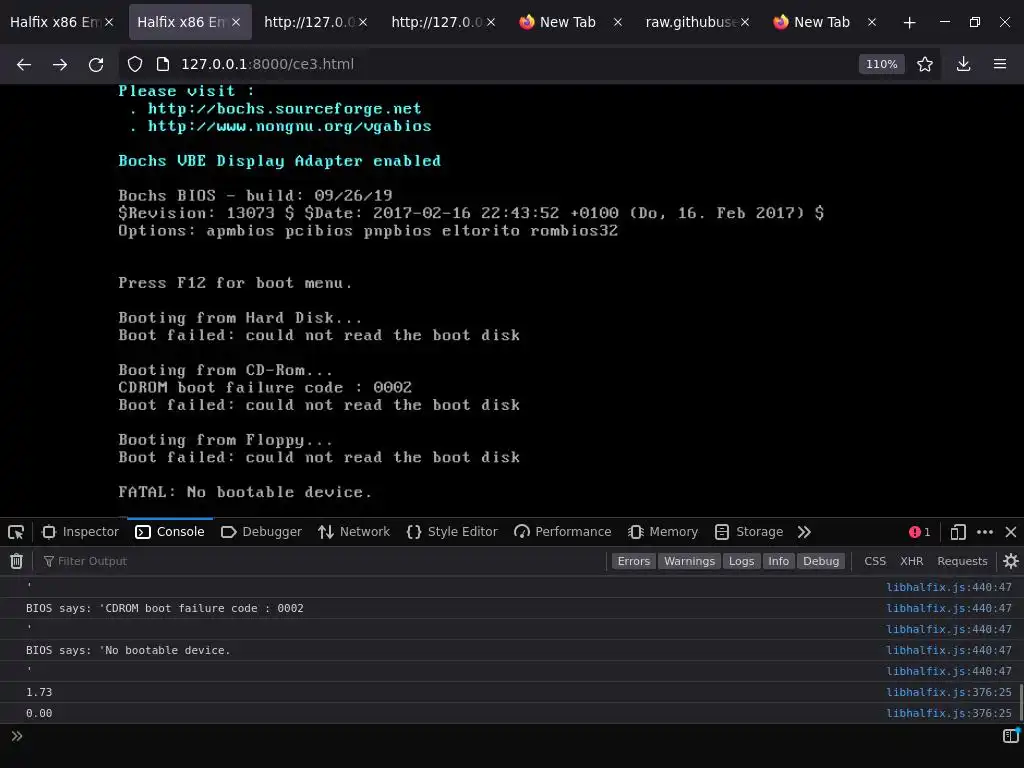Show site information page icon
1024x768 pixels.
click(x=163, y=64)
